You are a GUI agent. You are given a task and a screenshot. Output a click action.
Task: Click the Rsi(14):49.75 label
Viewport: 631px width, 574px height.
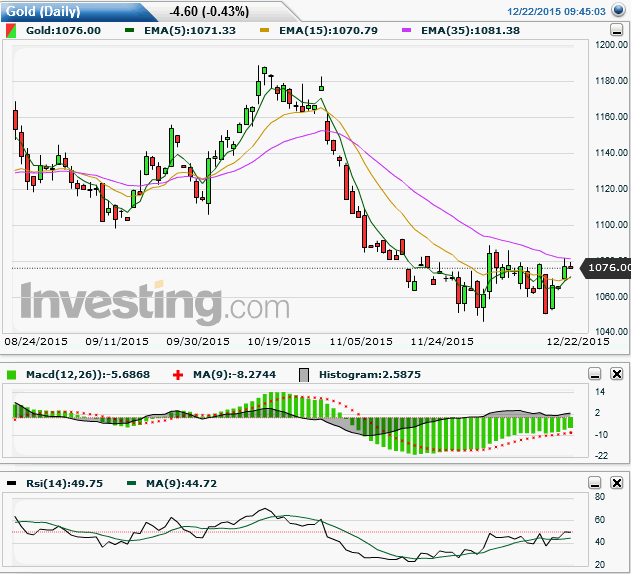click(64, 483)
